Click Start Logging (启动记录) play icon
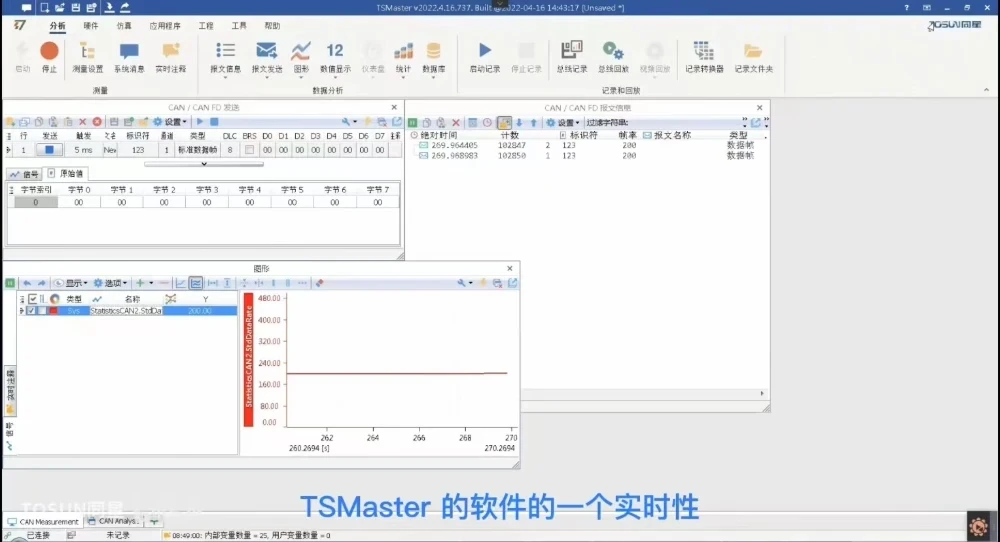Viewport: 1000px width, 542px height. 485,56
